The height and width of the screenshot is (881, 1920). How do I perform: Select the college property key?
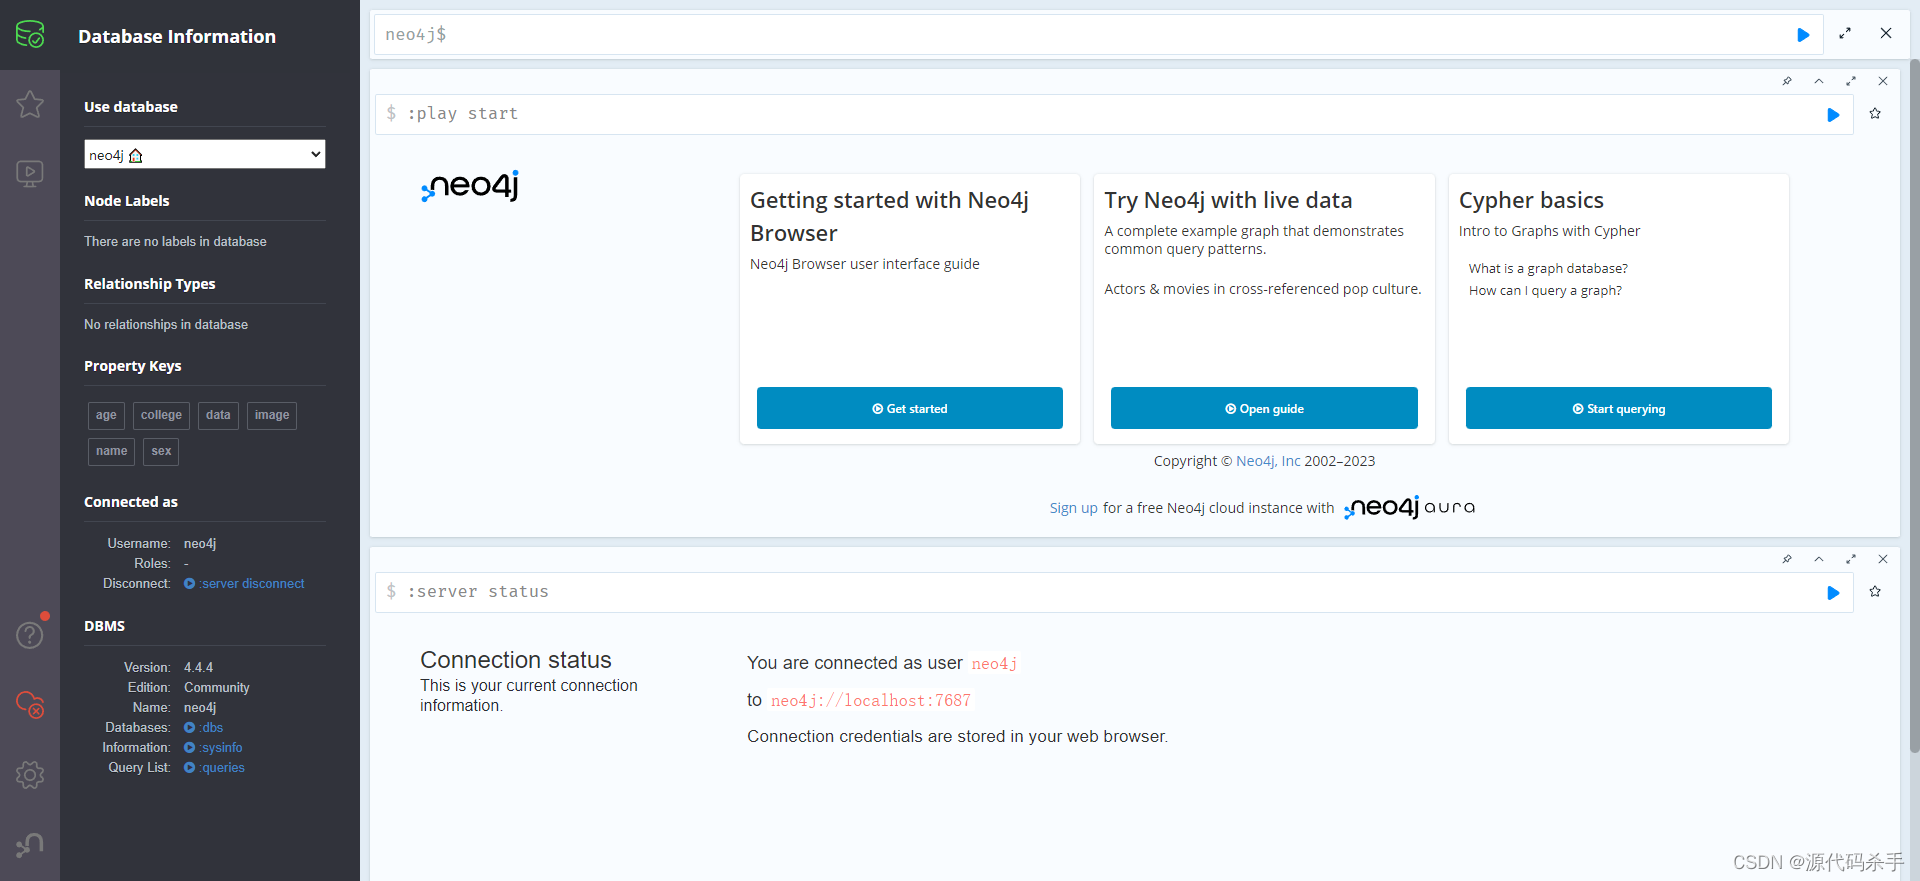click(161, 415)
